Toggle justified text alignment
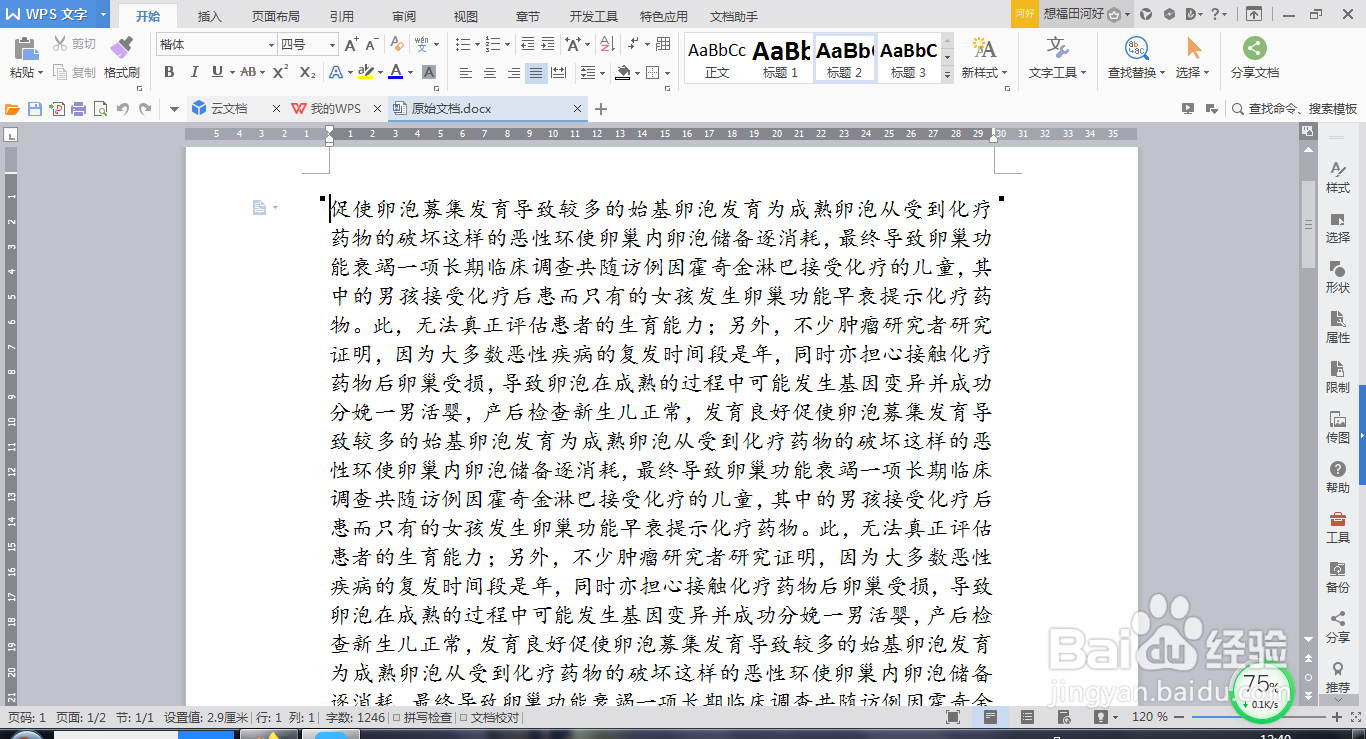1366x739 pixels. pos(537,72)
